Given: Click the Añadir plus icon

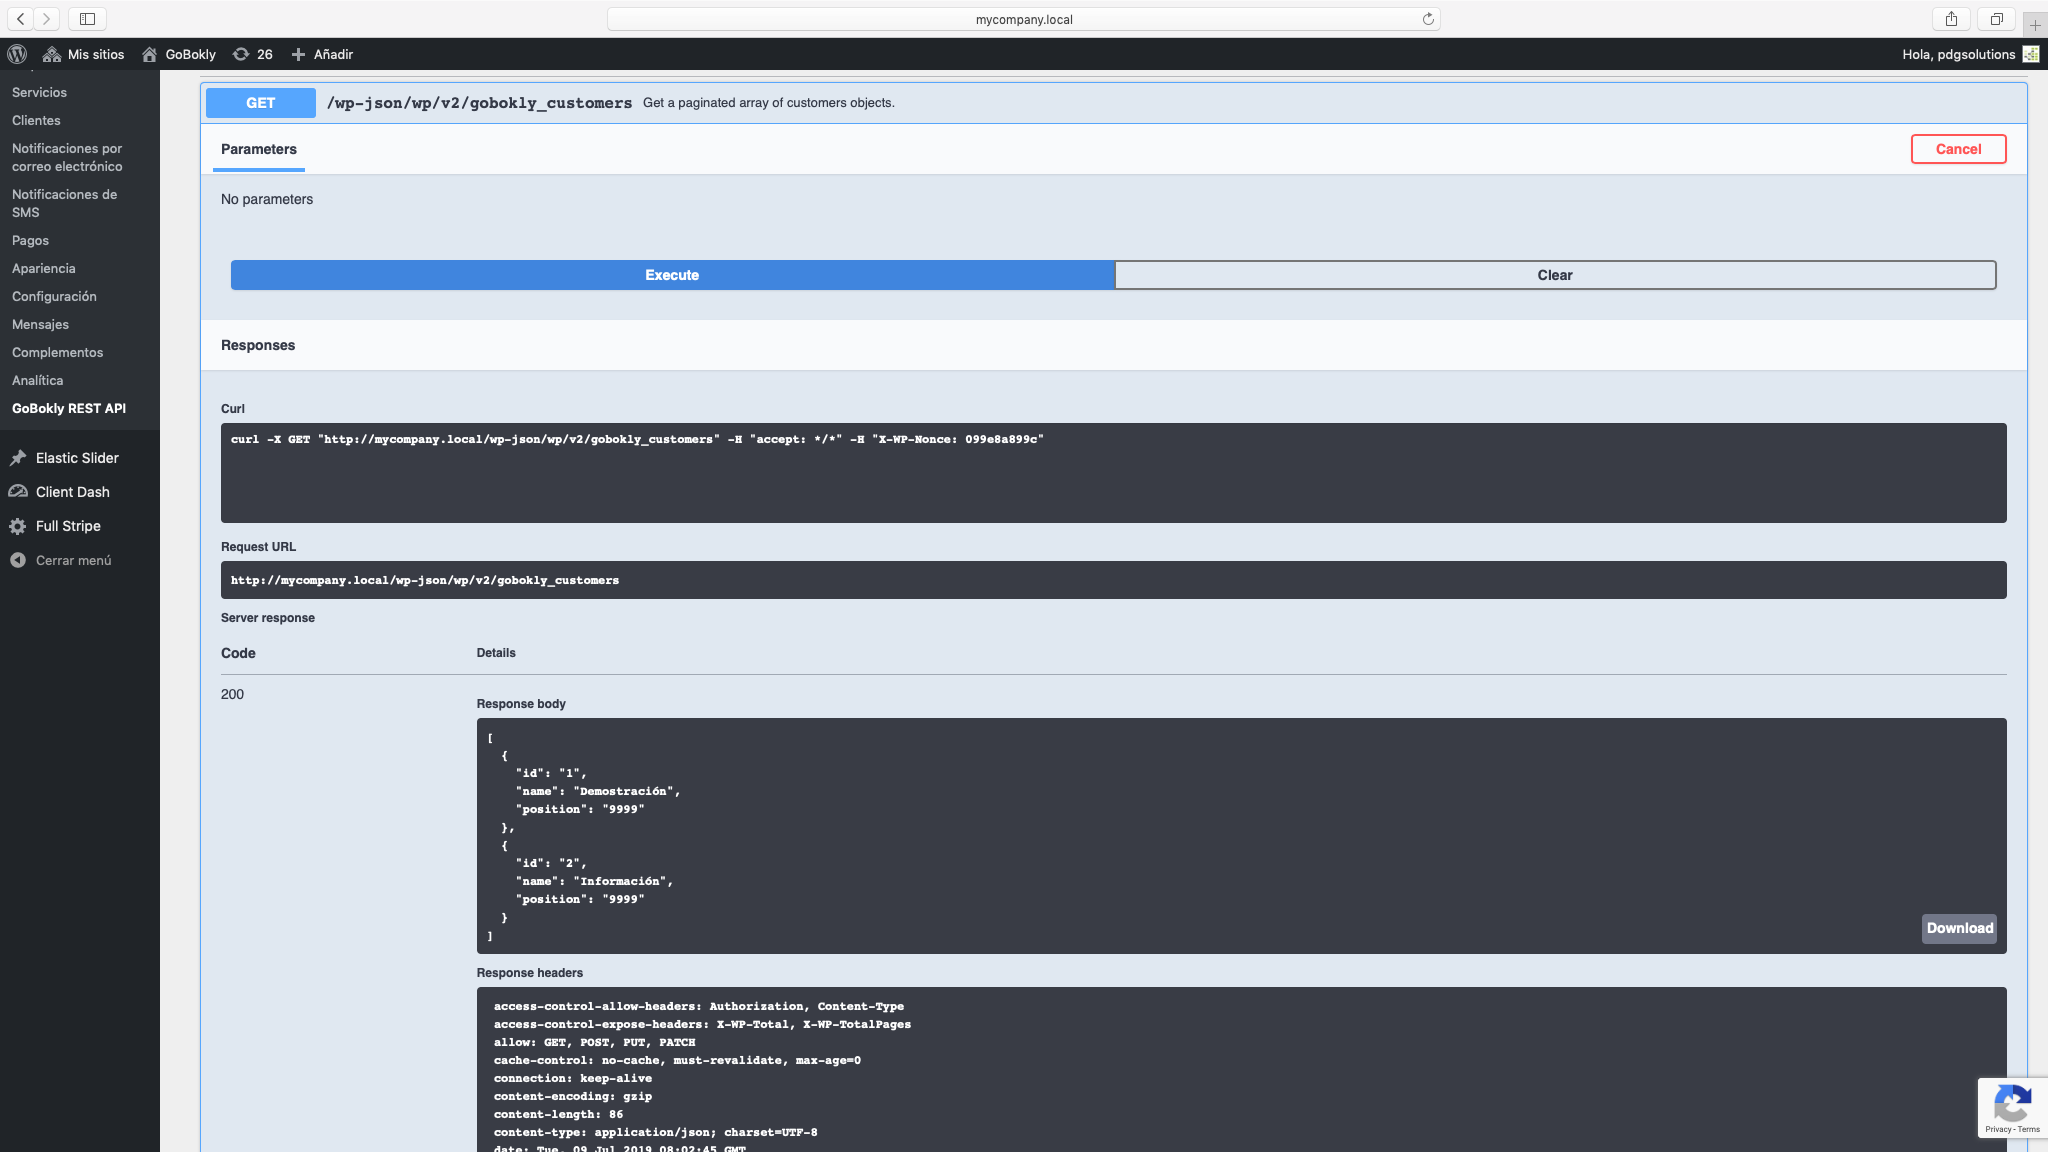Looking at the screenshot, I should click(x=298, y=54).
